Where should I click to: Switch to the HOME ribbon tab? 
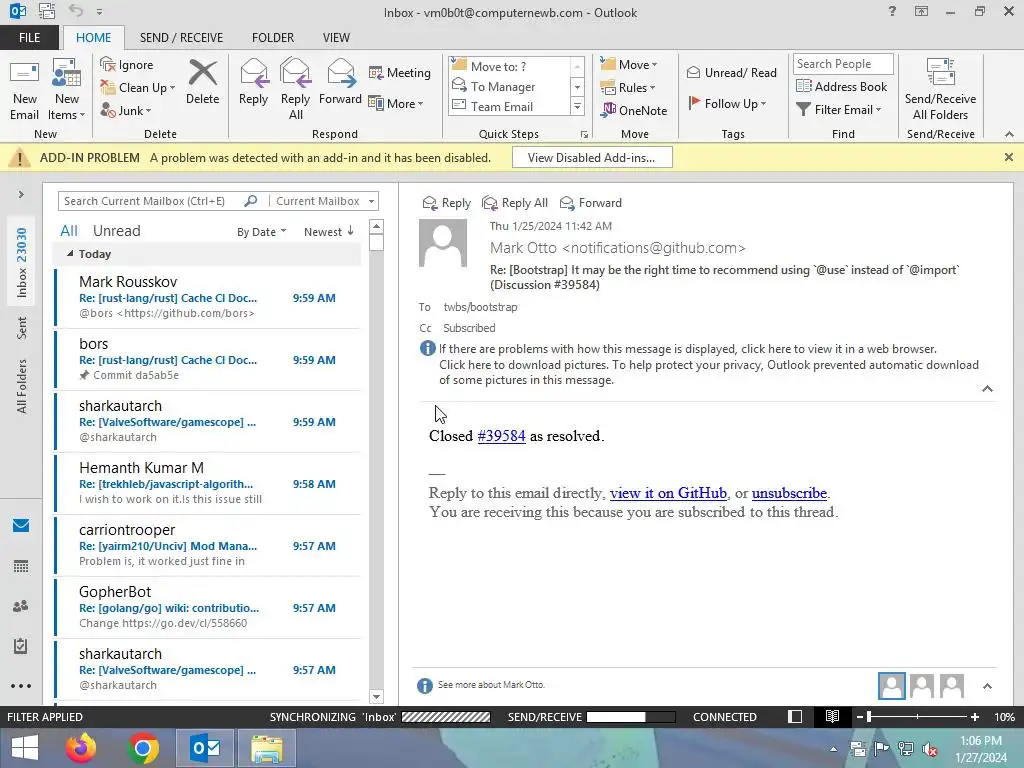tap(93, 38)
